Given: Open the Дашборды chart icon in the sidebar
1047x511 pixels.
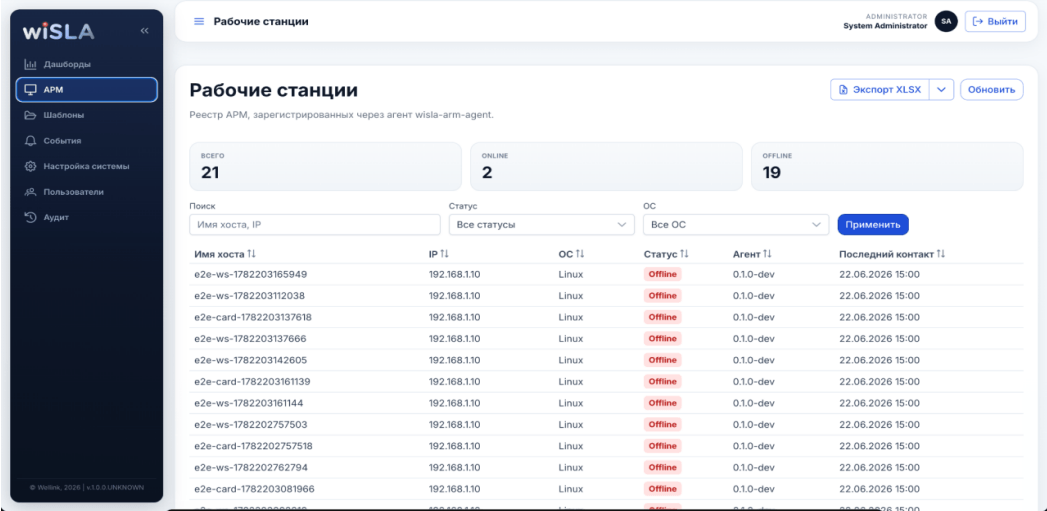Looking at the screenshot, I should pos(30,65).
